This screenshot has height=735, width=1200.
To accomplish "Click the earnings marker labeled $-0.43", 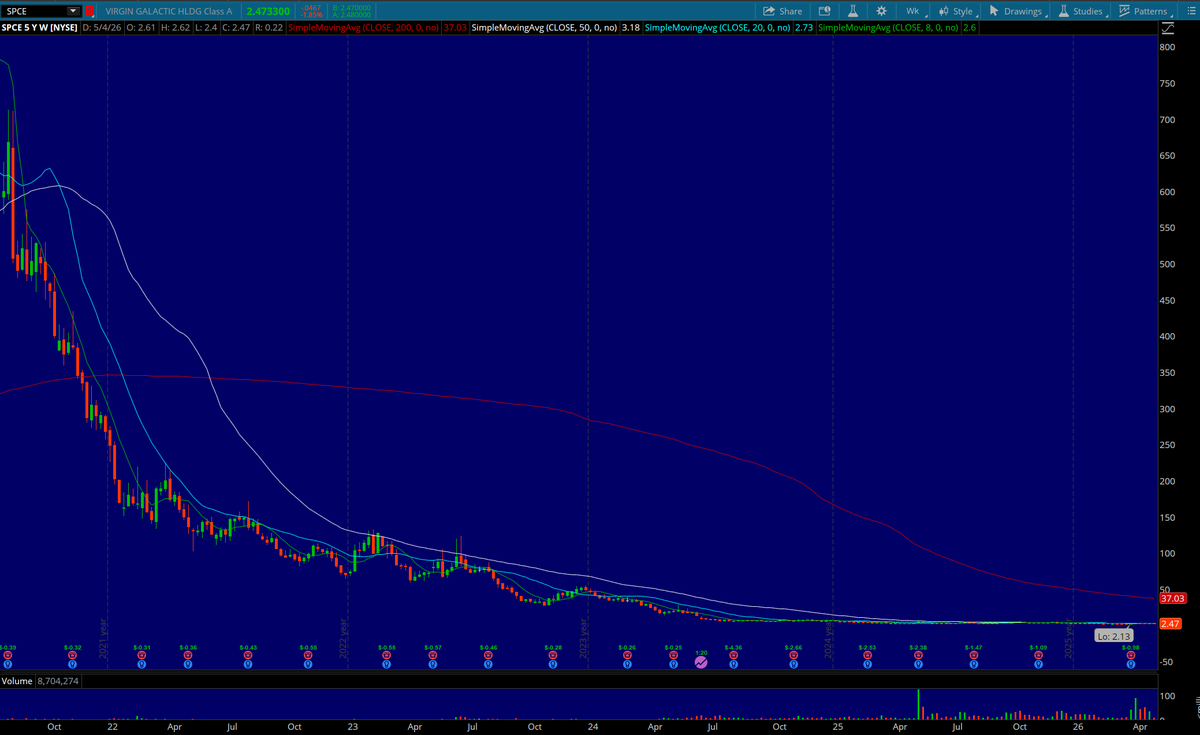I will tap(248, 658).
